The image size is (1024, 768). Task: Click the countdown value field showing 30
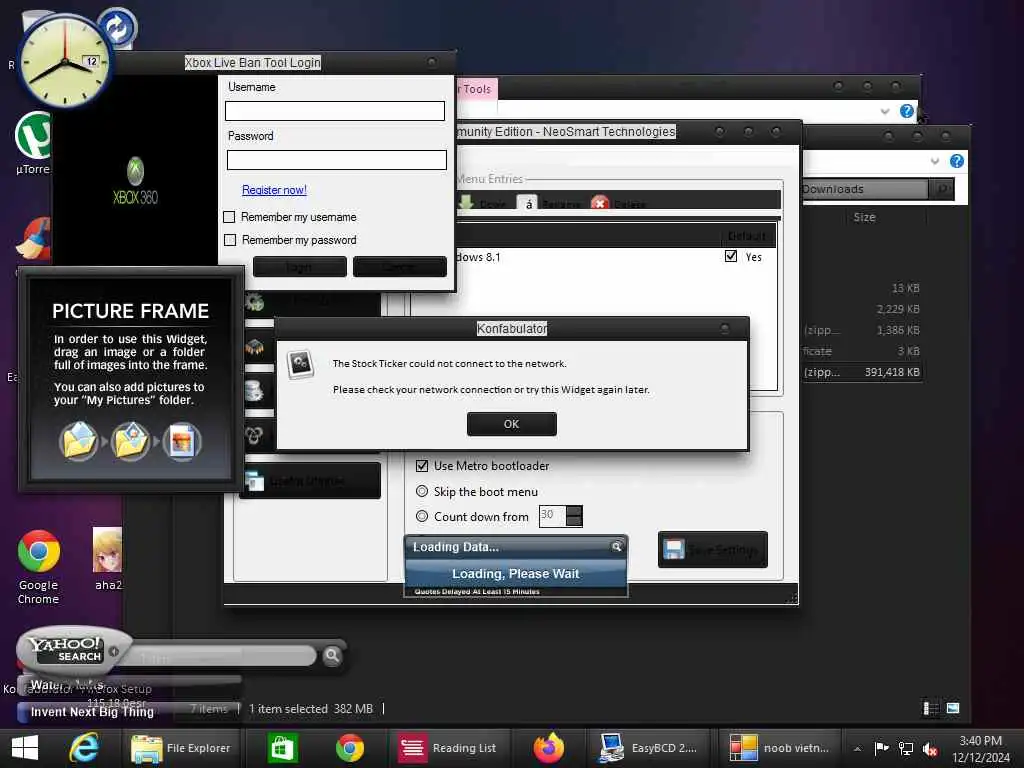[552, 516]
